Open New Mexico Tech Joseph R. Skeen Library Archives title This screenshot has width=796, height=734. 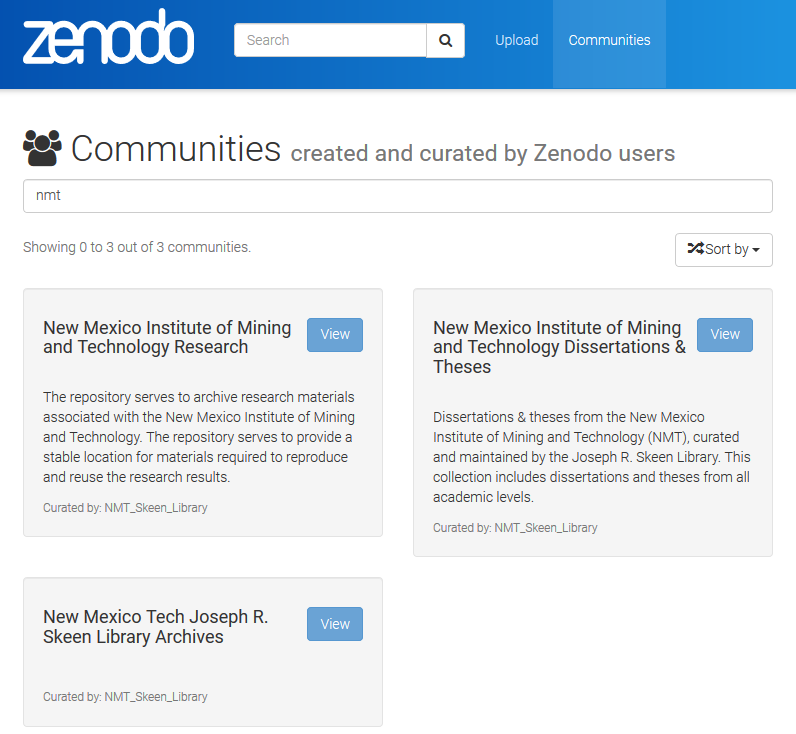pyautogui.click(x=155, y=627)
